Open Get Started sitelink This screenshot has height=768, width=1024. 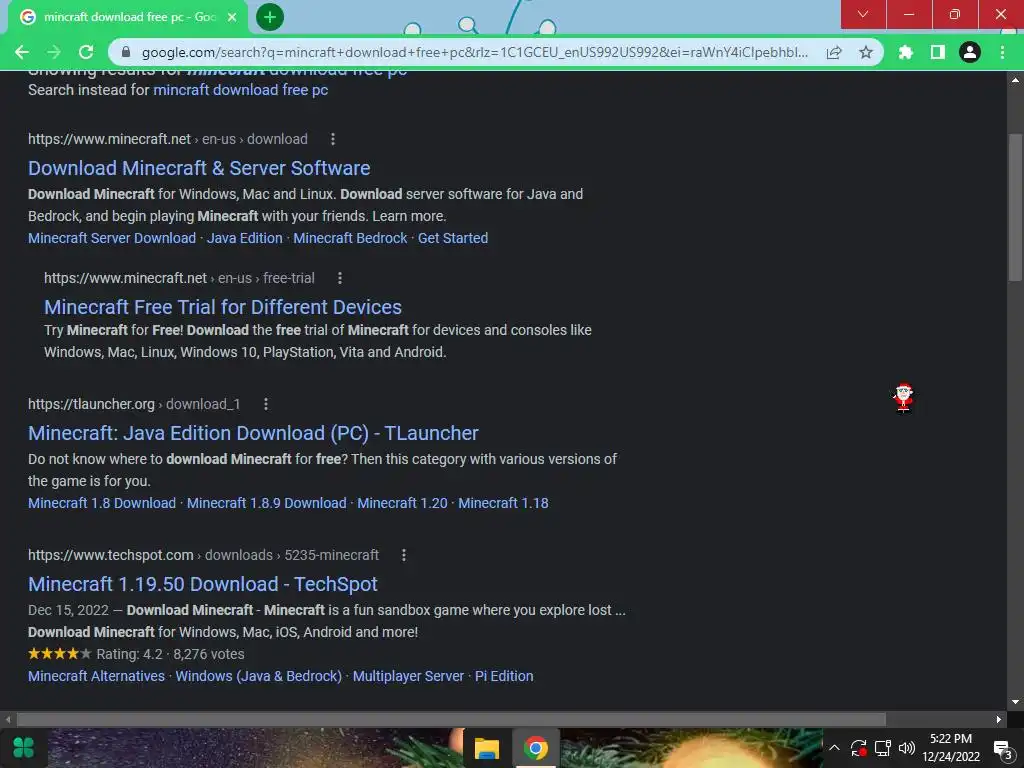(x=453, y=238)
